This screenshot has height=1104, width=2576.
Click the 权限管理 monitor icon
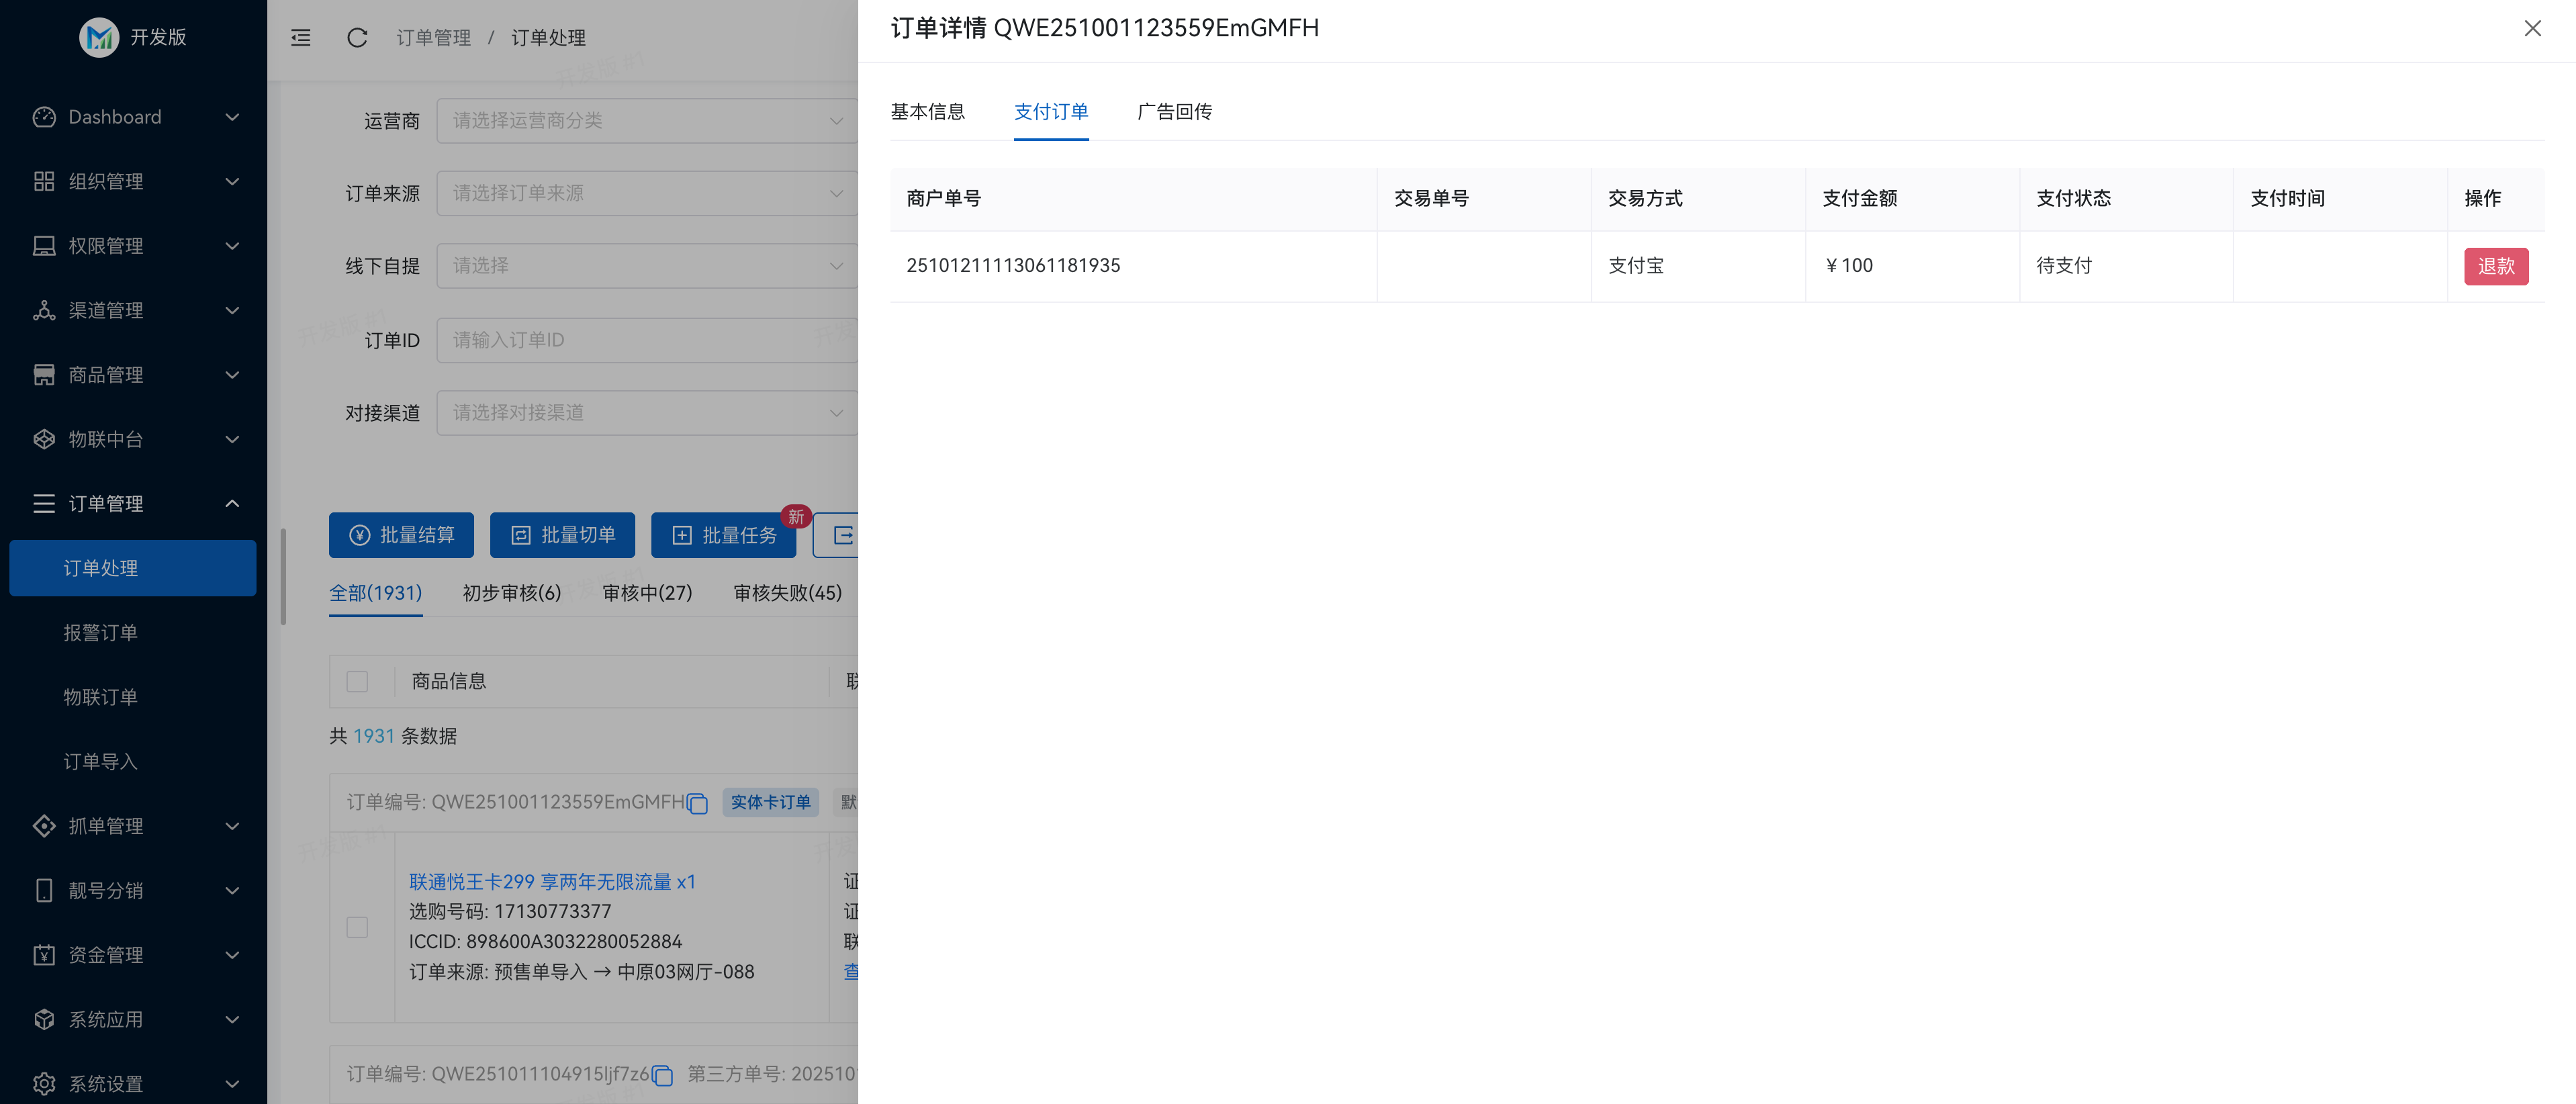point(43,246)
